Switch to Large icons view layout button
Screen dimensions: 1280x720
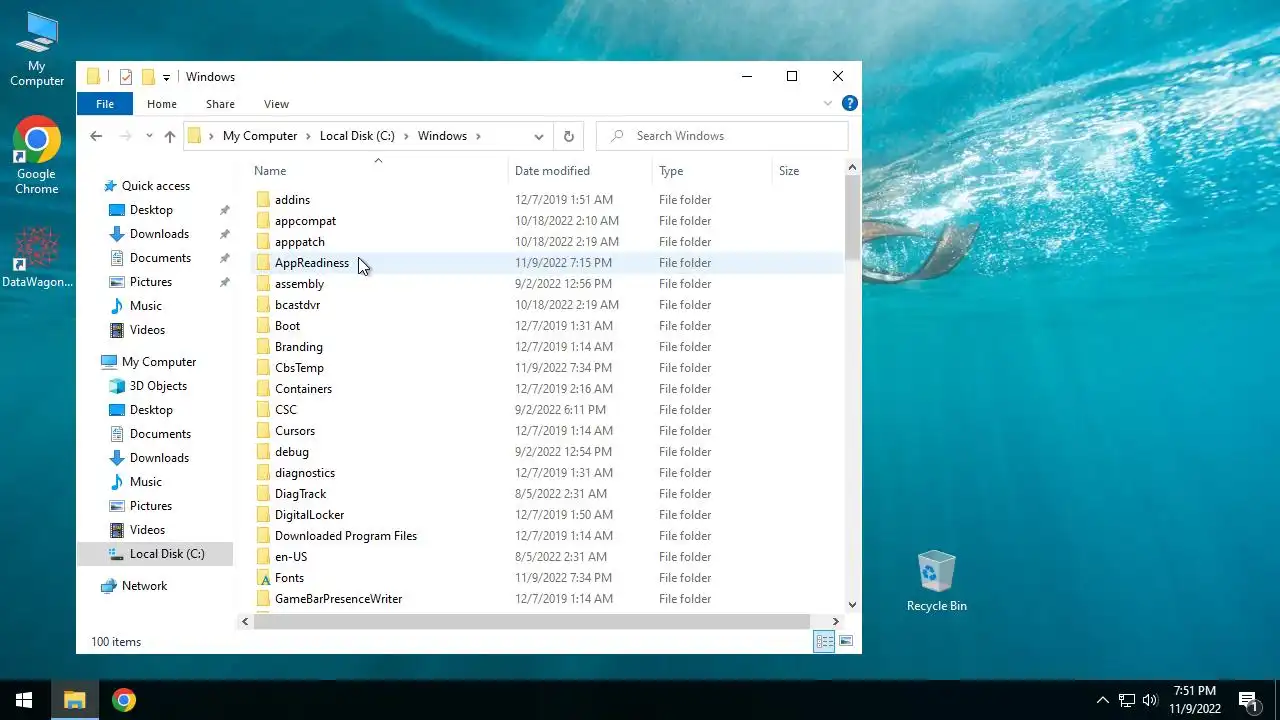(846, 642)
